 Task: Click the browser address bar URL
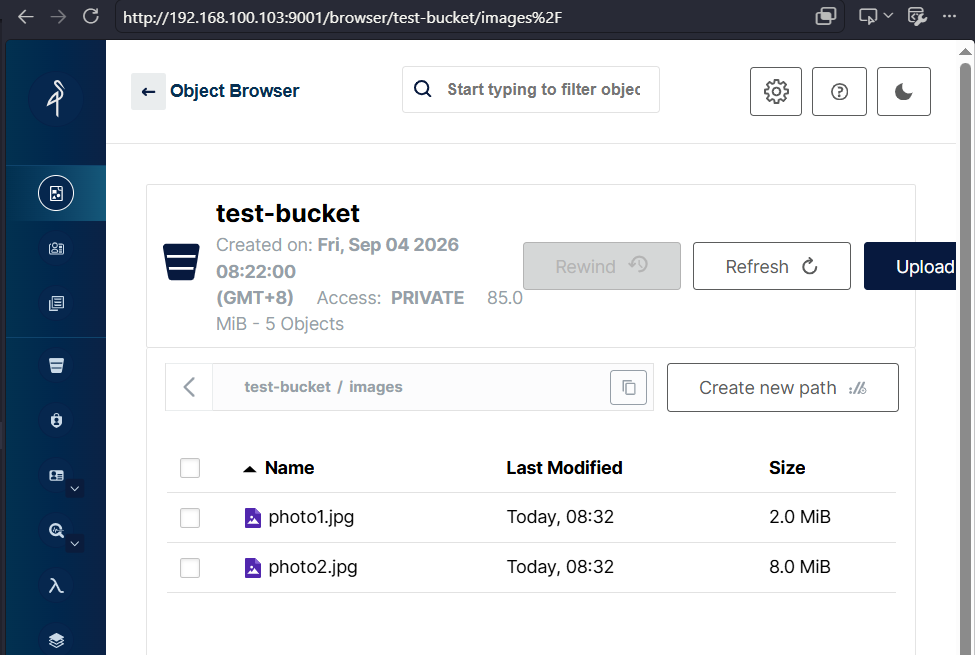(x=343, y=17)
